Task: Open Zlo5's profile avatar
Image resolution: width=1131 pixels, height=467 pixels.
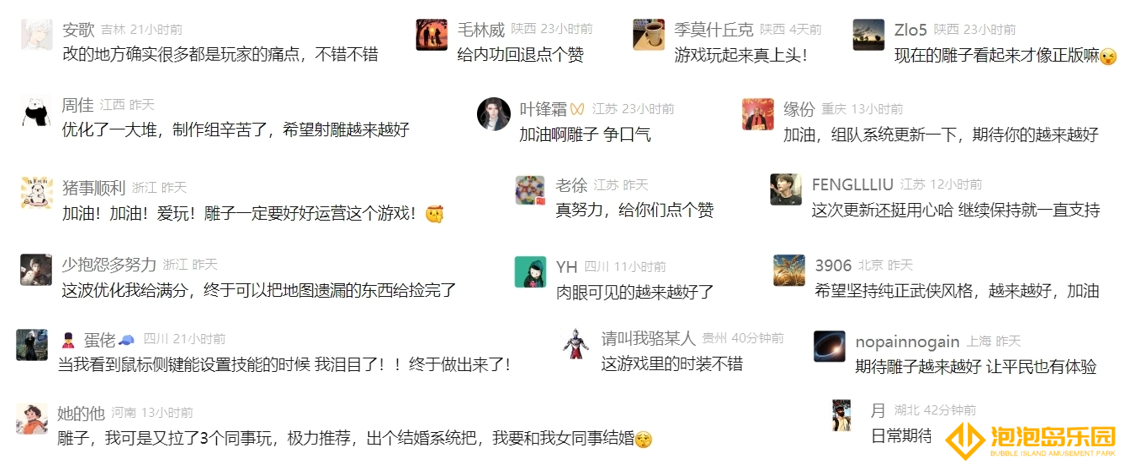Action: [x=868, y=35]
